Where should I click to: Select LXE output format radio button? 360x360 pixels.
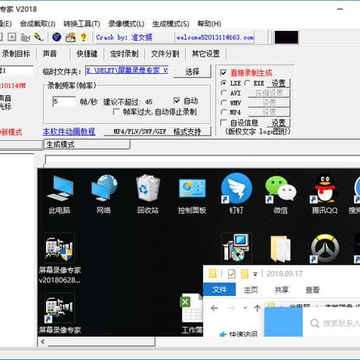pos(224,83)
